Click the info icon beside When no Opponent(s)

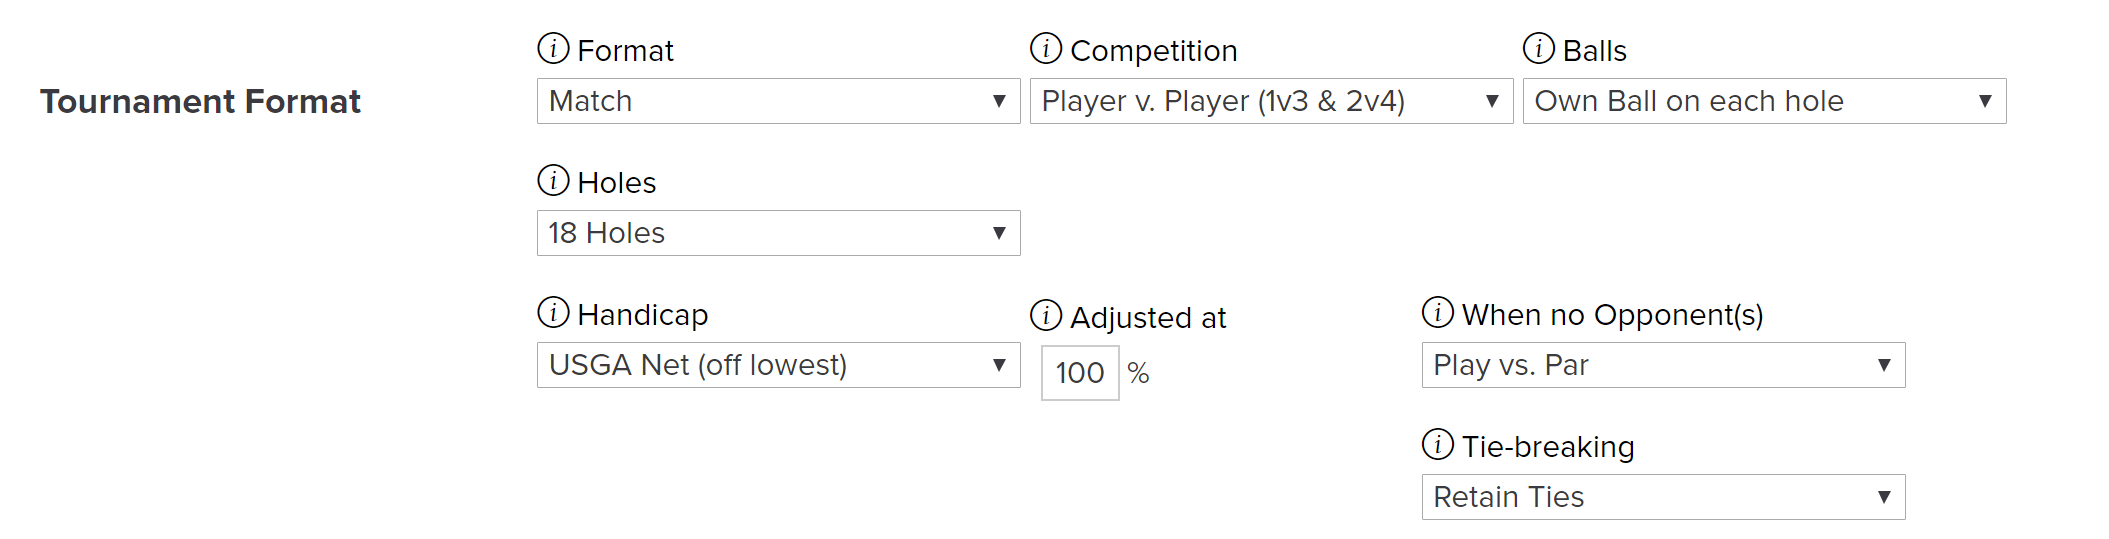[x=1438, y=312]
